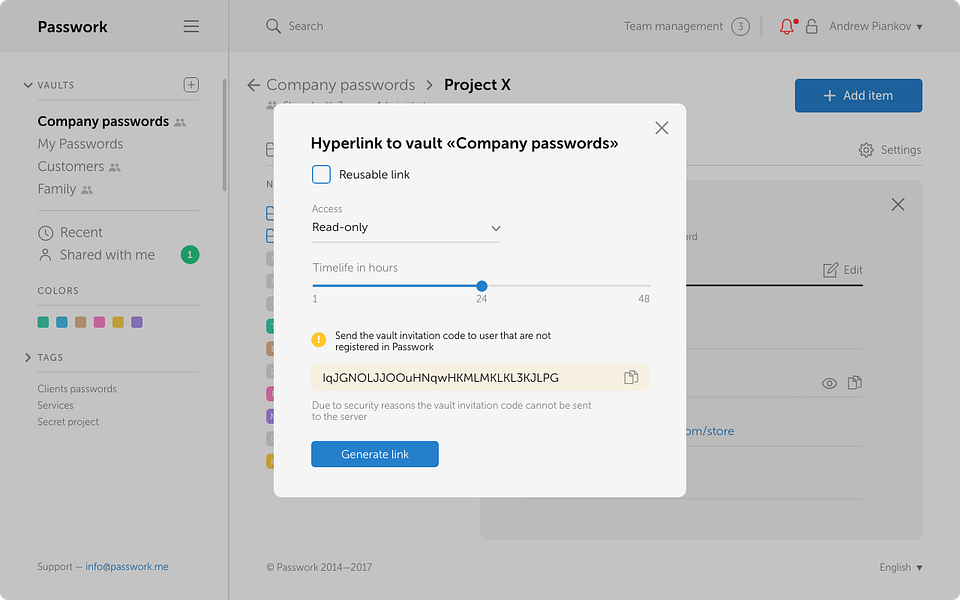Click the 48 hours slider mark

click(x=643, y=299)
